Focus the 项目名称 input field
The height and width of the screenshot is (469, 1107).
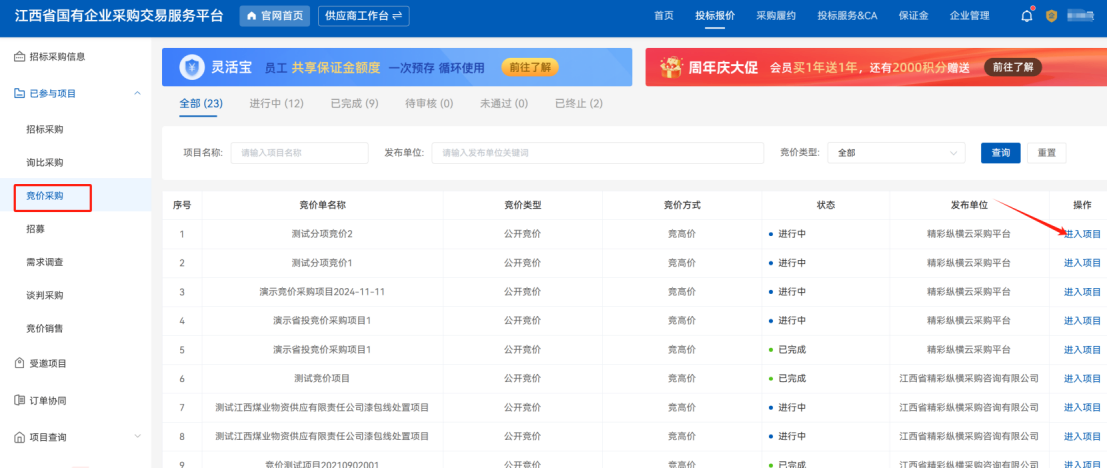(x=299, y=153)
